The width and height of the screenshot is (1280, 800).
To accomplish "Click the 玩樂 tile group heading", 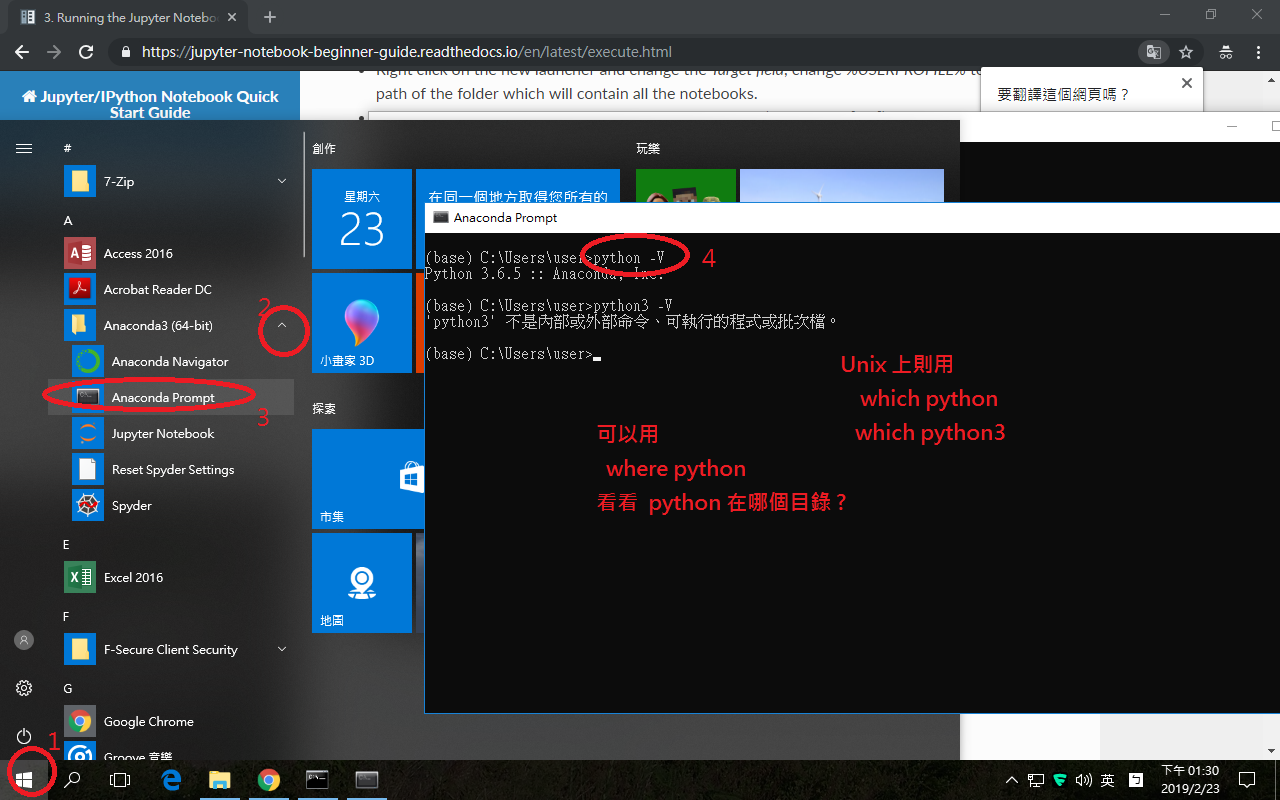I will click(648, 148).
